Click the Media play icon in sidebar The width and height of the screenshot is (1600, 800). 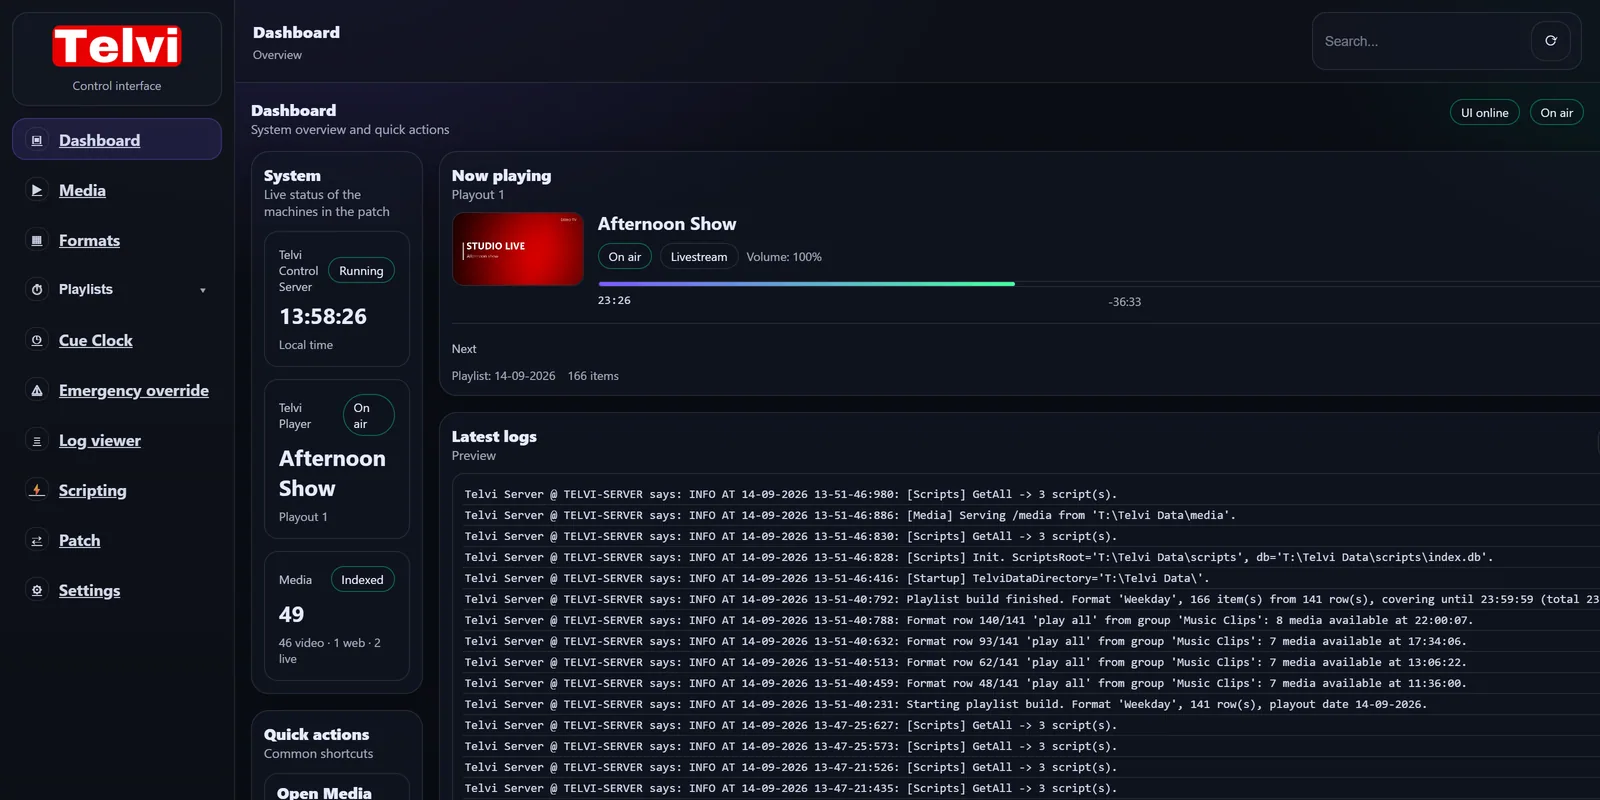(37, 190)
